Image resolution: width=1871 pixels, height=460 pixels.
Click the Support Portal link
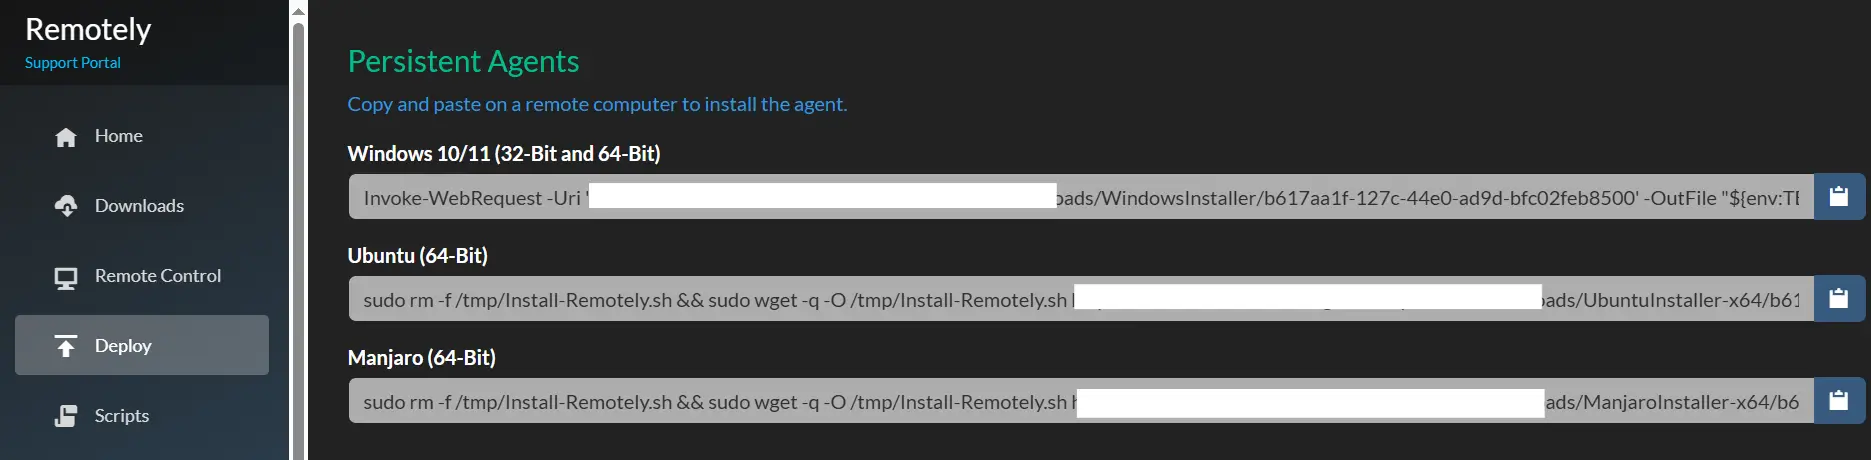pyautogui.click(x=72, y=63)
